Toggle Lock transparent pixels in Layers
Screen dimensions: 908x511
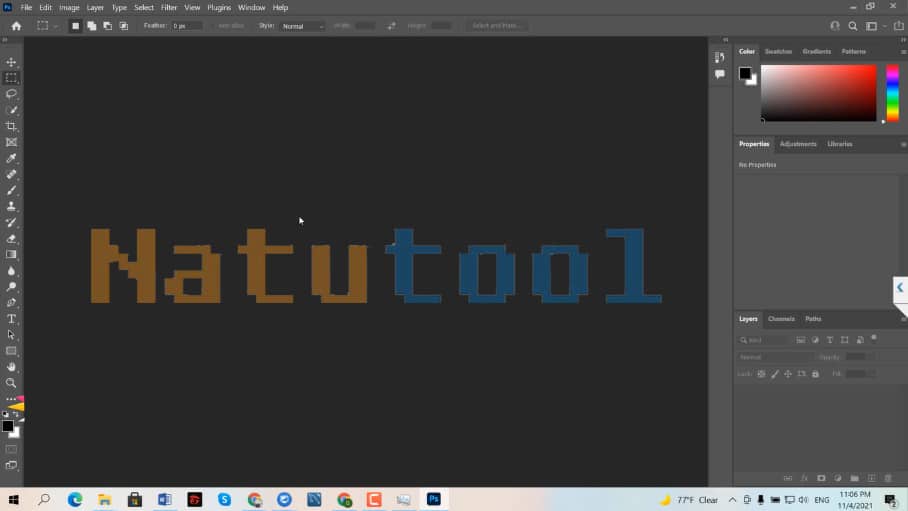(761, 374)
